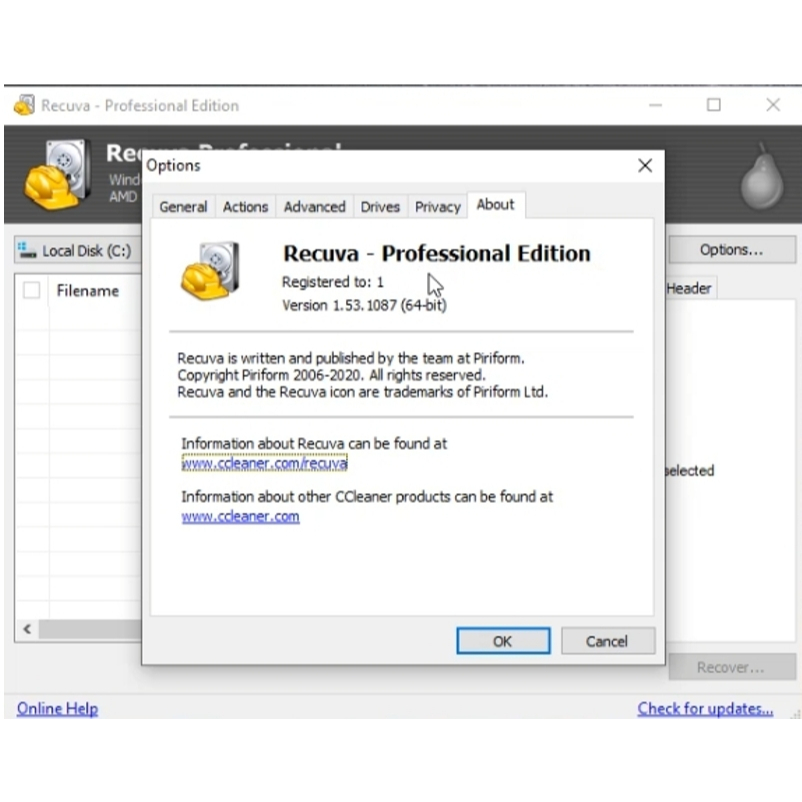802x802 pixels.
Task: Select the Drives tab
Action: 380,207
